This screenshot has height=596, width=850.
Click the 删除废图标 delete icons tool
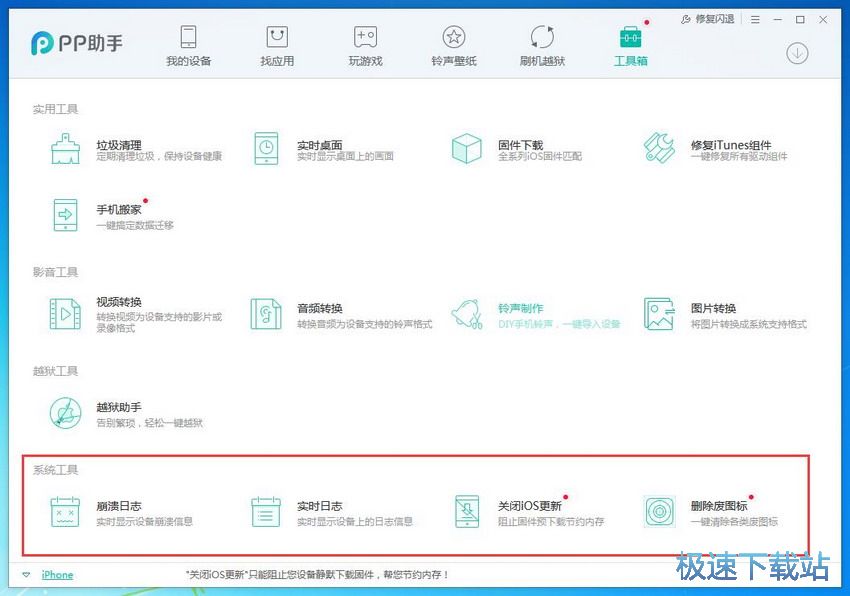coord(659,511)
